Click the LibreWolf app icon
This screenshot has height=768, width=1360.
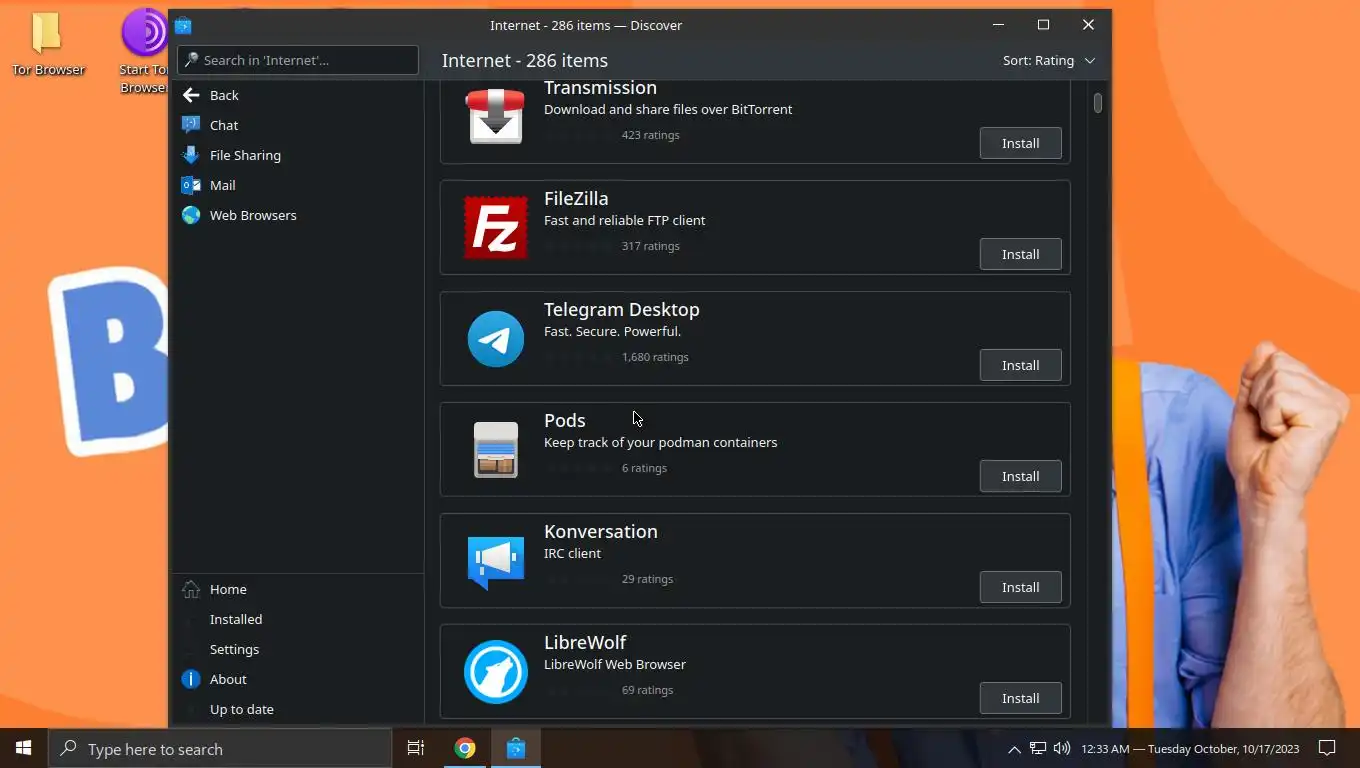coord(495,671)
